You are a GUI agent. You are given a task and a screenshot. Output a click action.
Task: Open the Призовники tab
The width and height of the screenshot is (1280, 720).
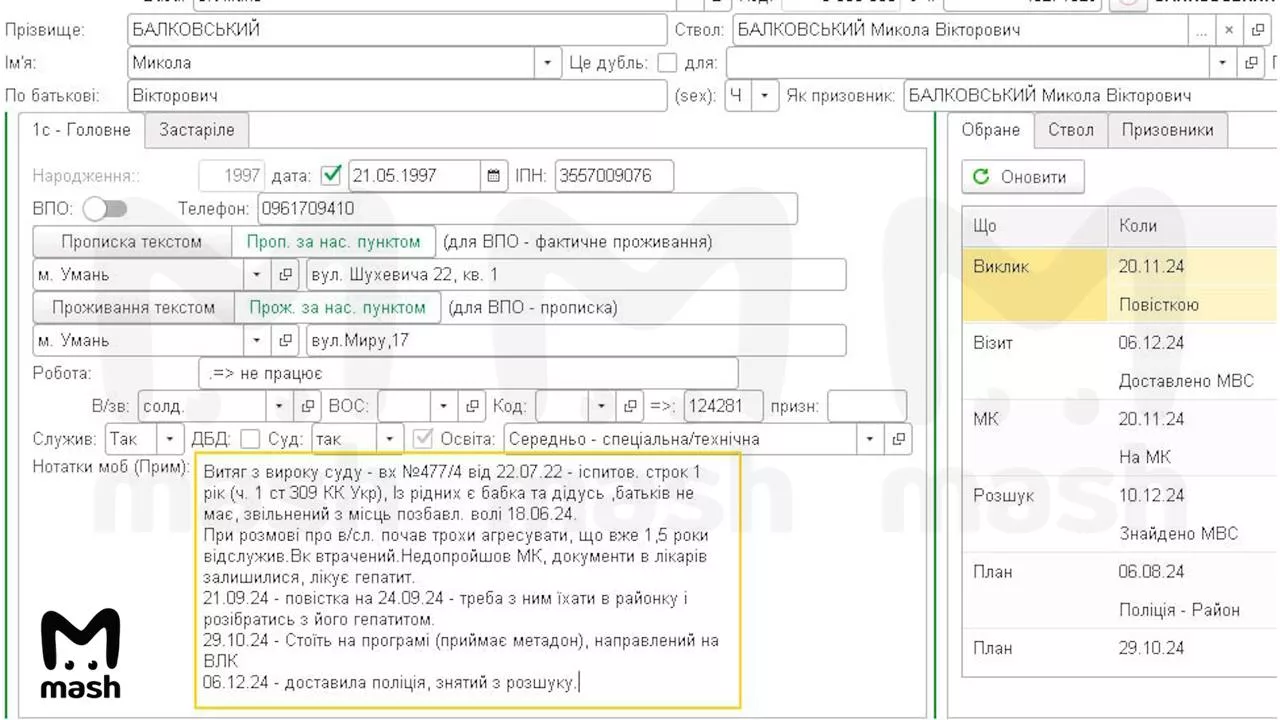[1167, 130]
